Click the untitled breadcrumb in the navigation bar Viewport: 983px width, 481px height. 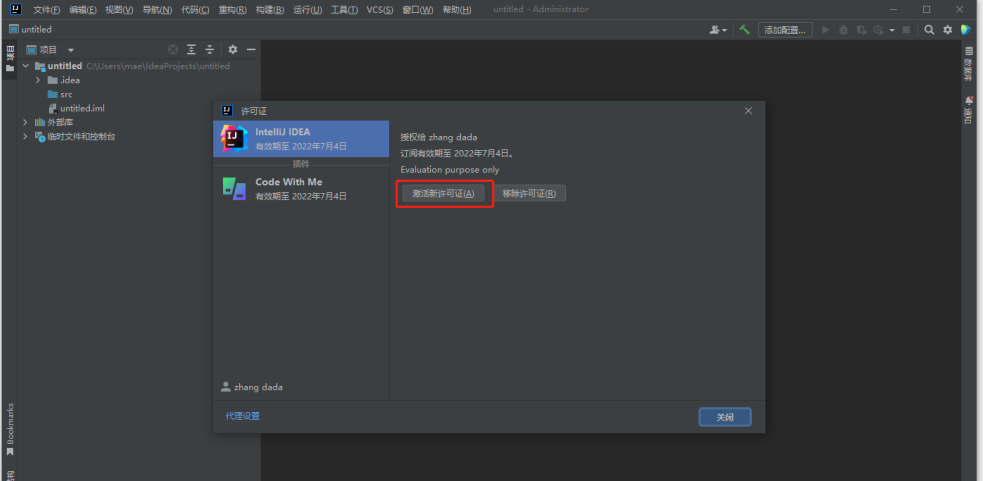(x=36, y=29)
